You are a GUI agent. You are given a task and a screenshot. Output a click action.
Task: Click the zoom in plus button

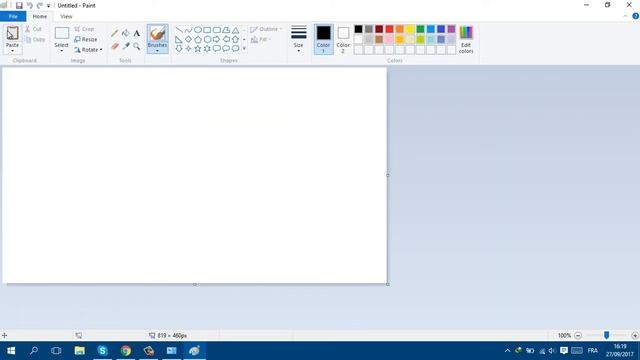click(635, 336)
